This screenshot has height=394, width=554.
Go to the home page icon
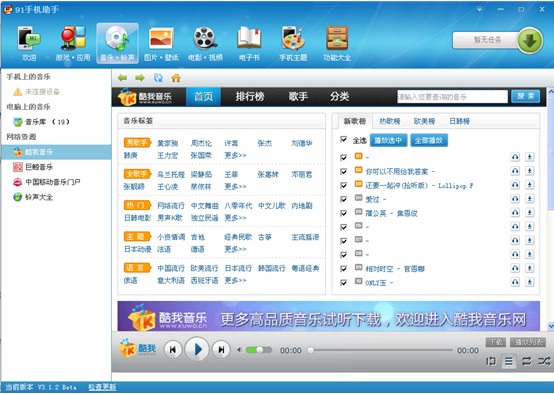pyautogui.click(x=176, y=78)
